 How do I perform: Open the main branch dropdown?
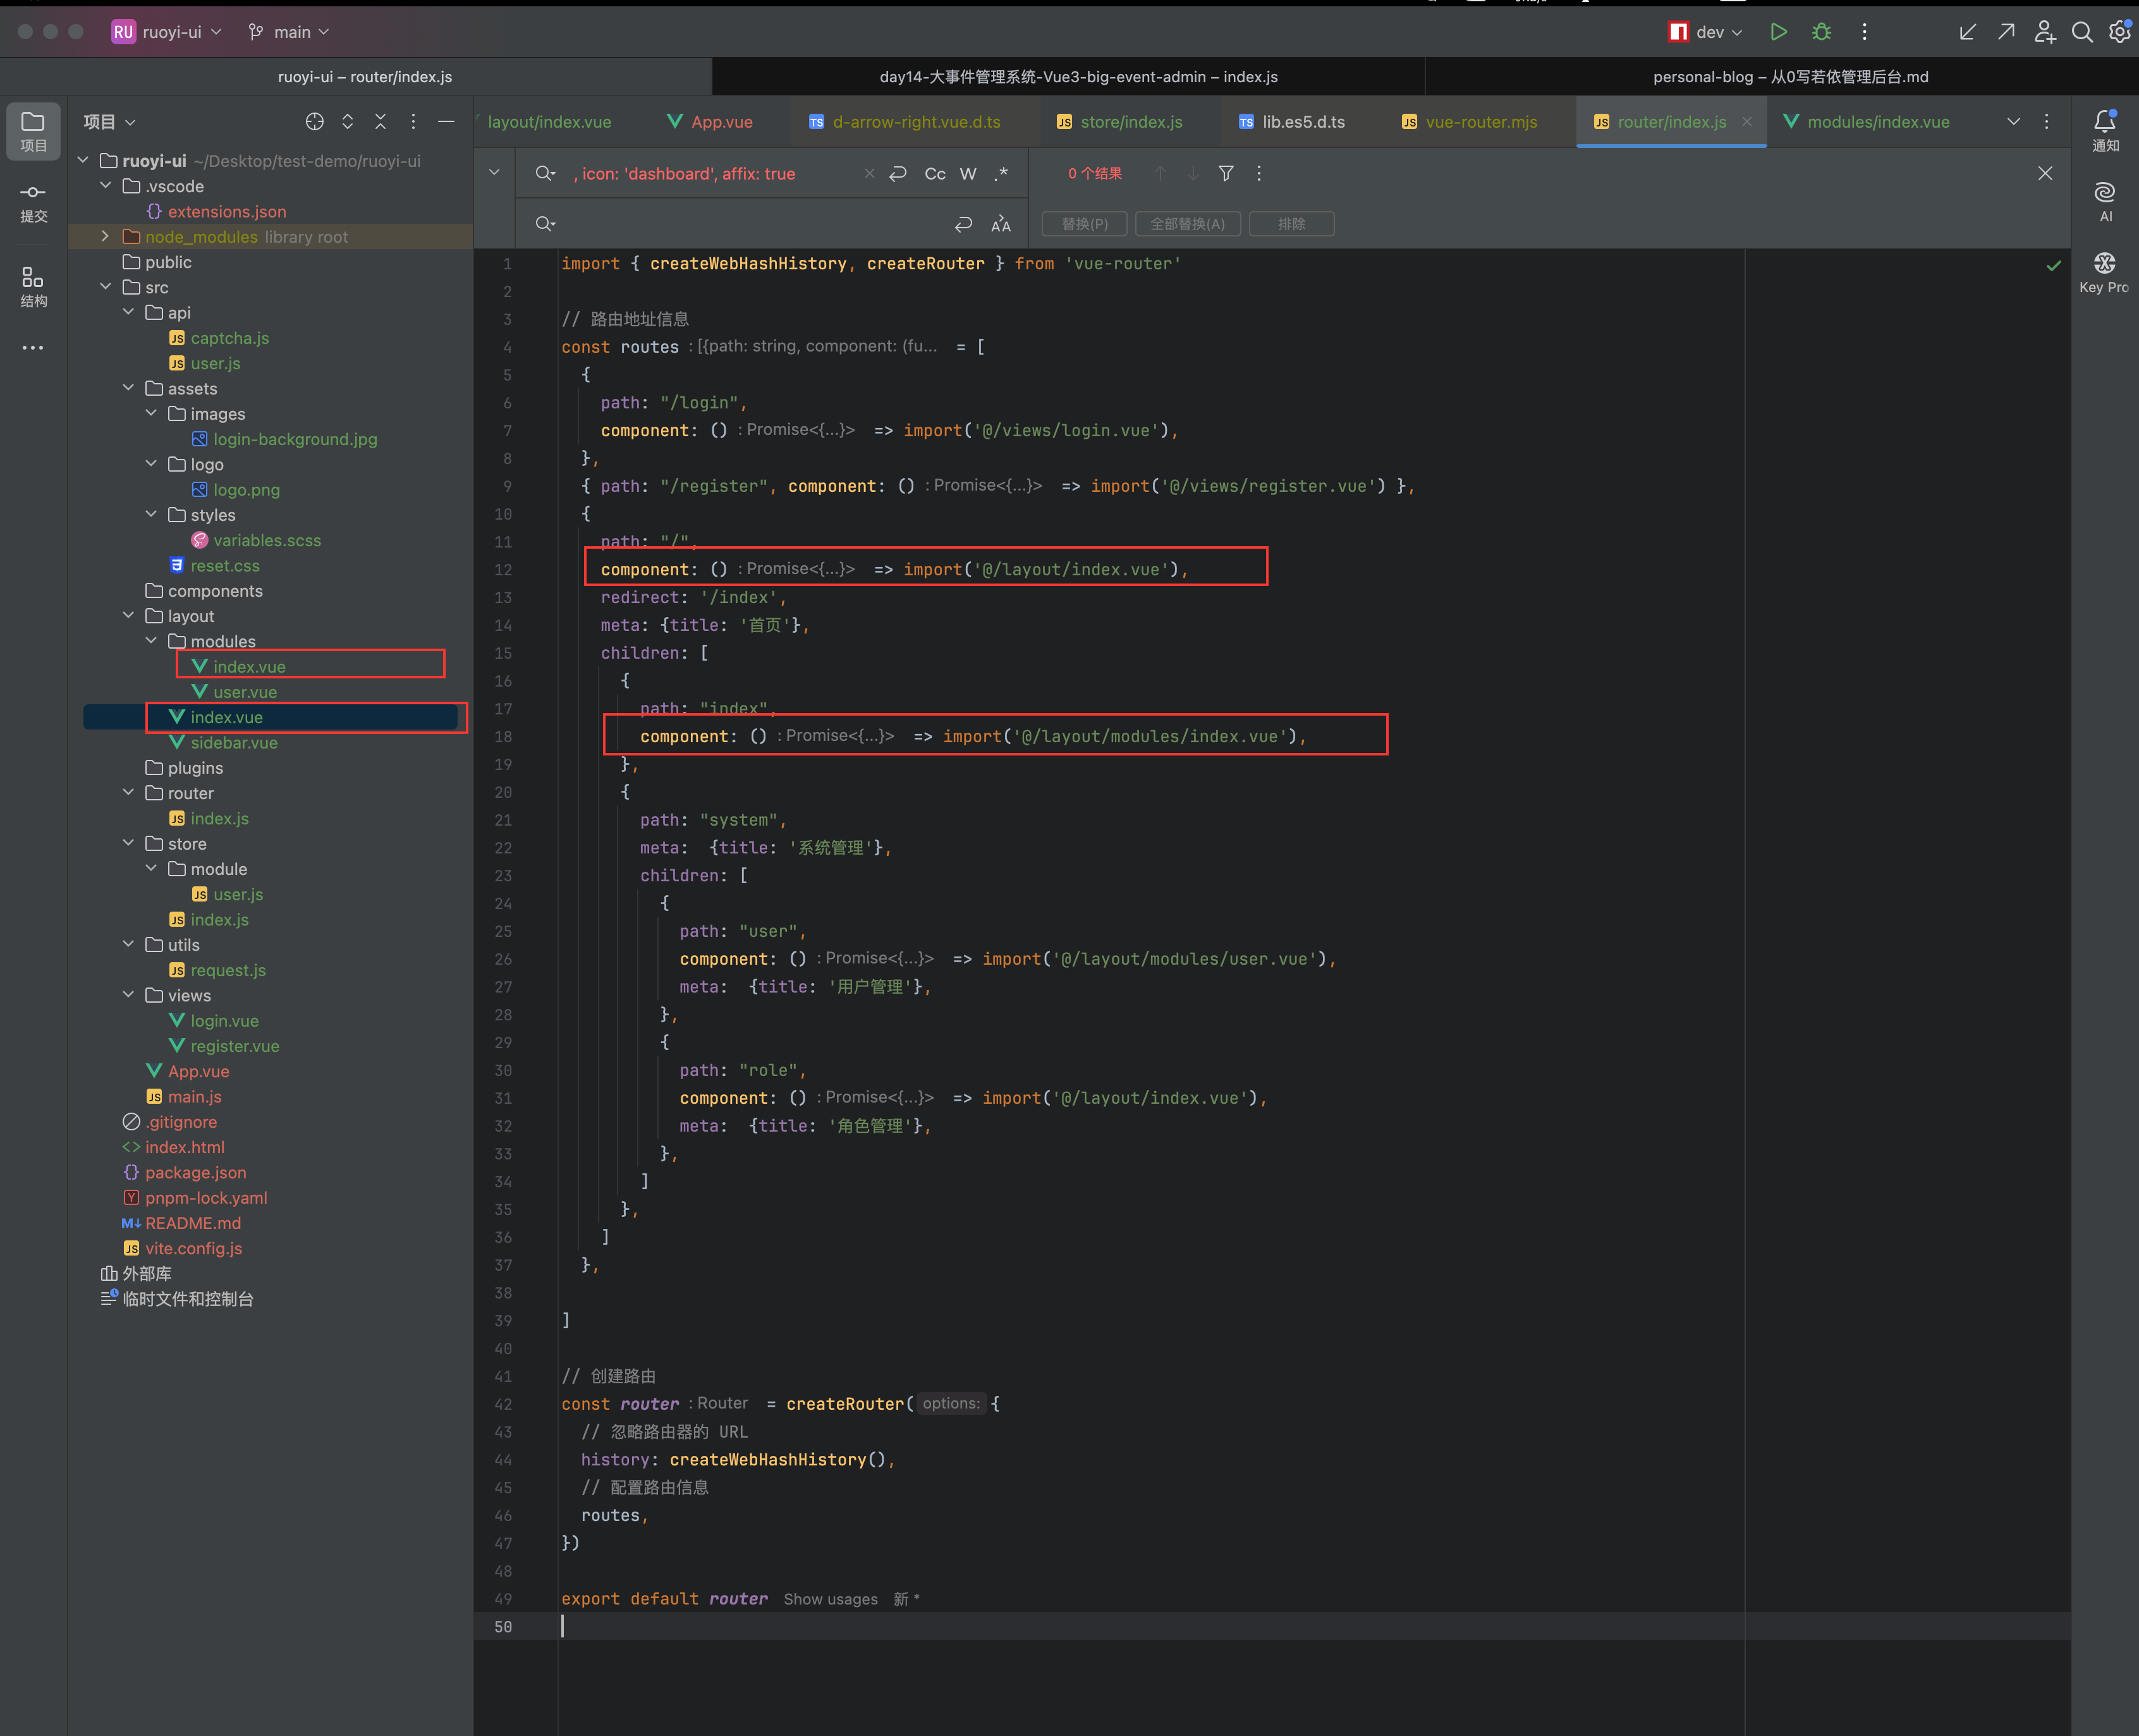click(x=289, y=32)
